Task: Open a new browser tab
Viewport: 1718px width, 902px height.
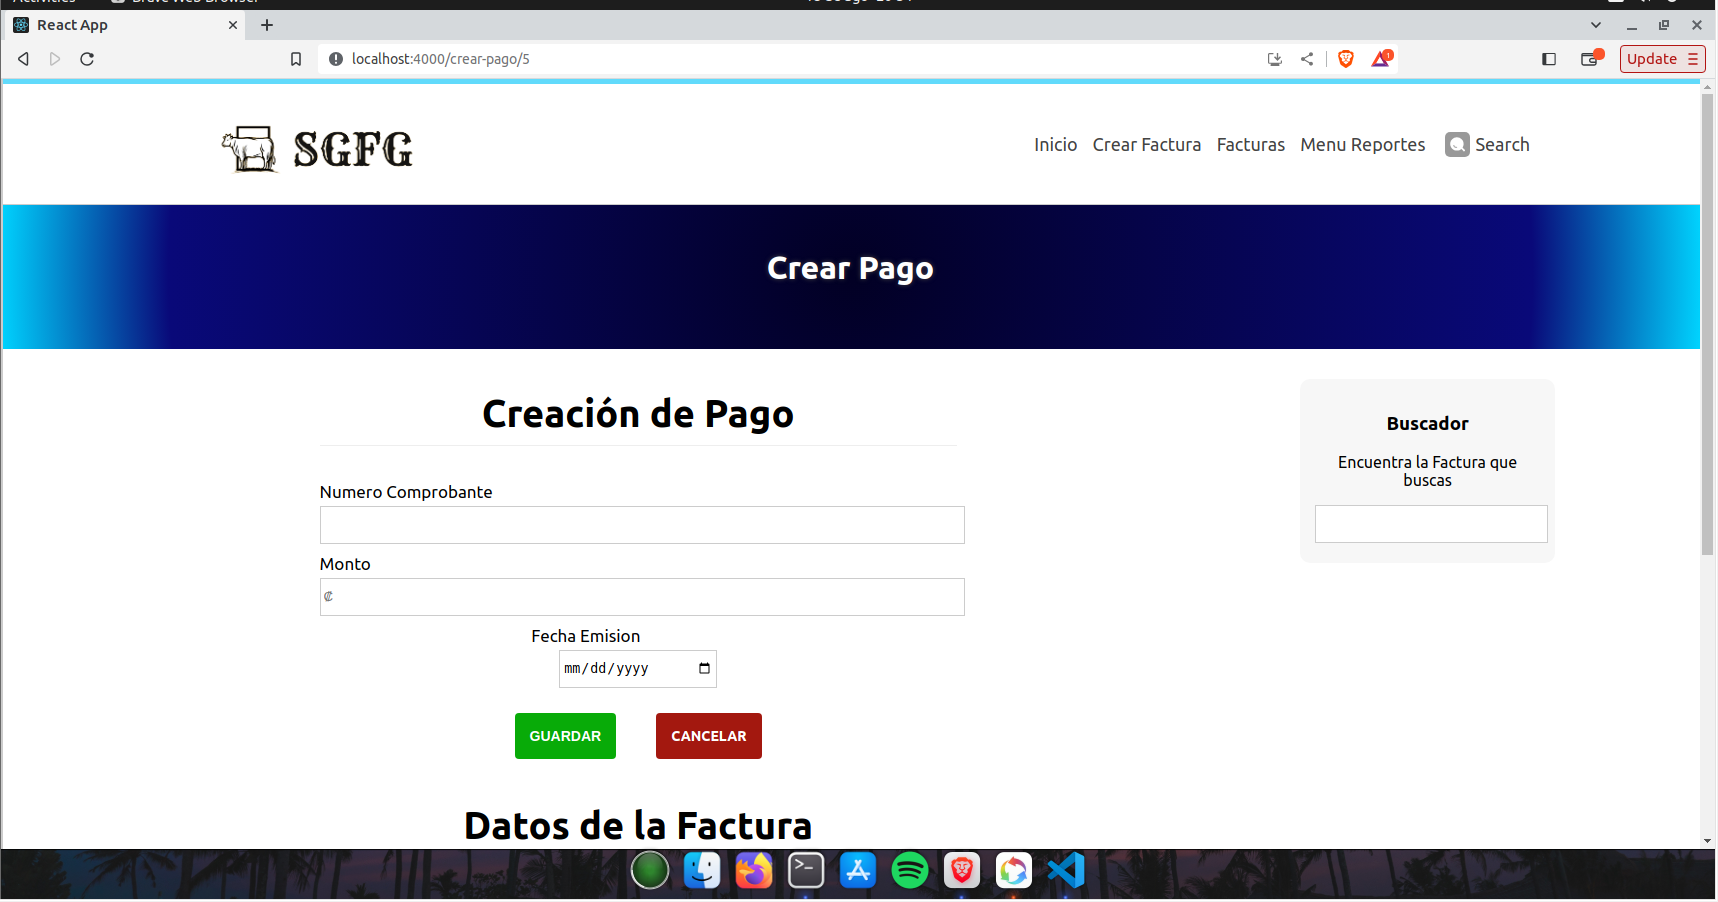Action: [267, 25]
